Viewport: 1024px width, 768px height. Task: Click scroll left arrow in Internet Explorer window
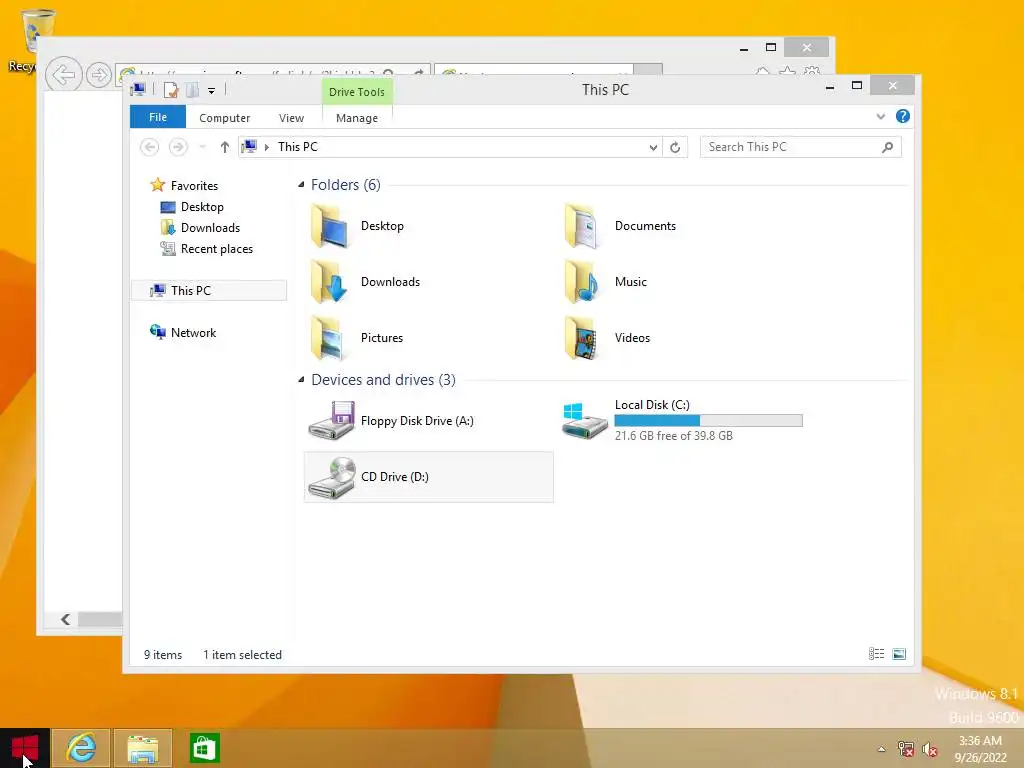pos(65,619)
